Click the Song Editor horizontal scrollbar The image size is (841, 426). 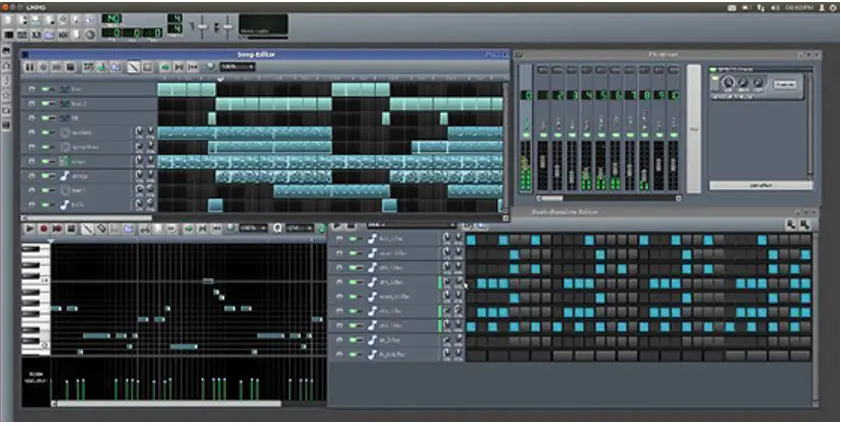[88, 217]
